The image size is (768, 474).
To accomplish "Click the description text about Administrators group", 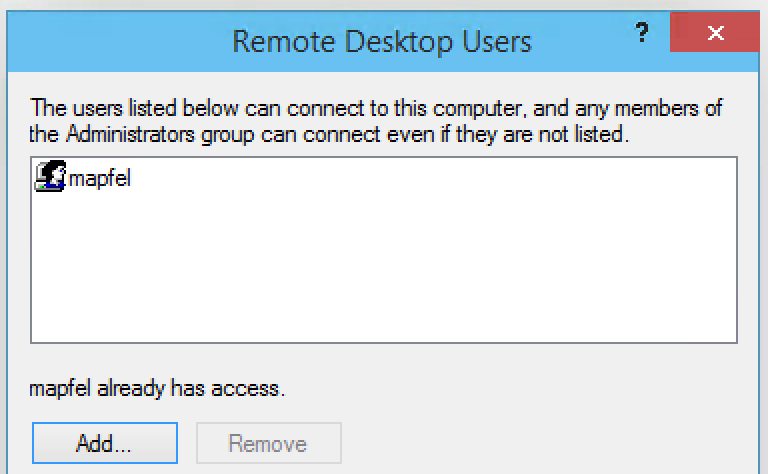I will tap(376, 121).
